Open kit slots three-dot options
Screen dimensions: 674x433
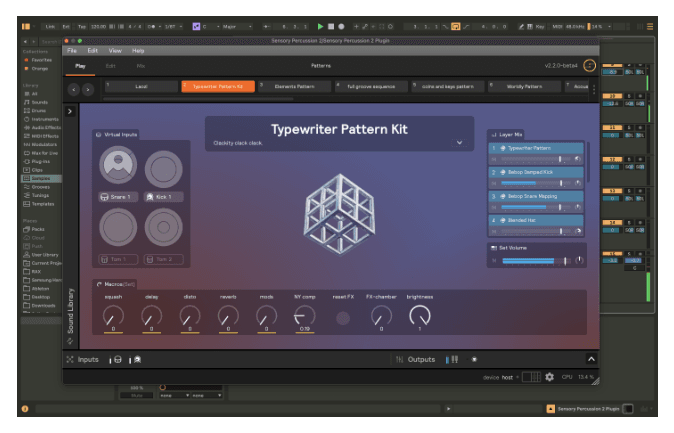tap(594, 89)
